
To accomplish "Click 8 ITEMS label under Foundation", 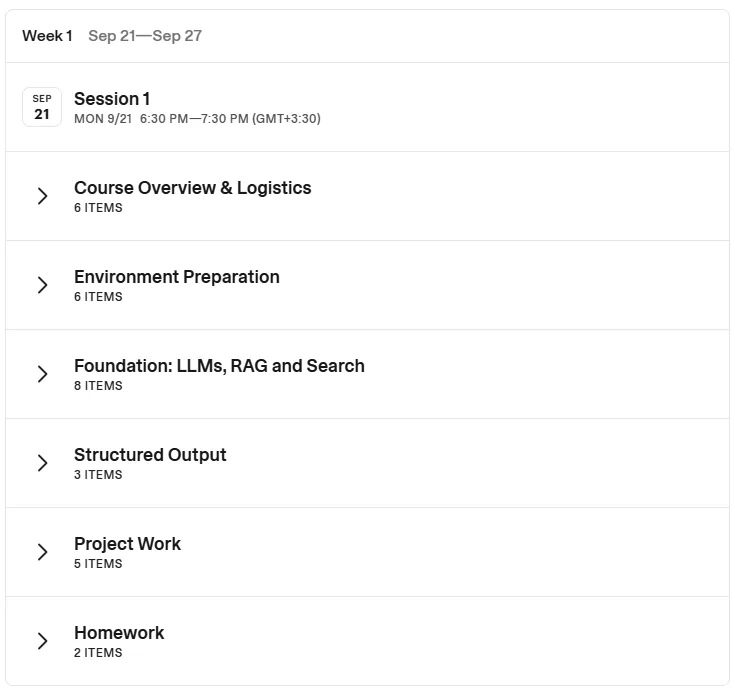I will [x=98, y=386].
